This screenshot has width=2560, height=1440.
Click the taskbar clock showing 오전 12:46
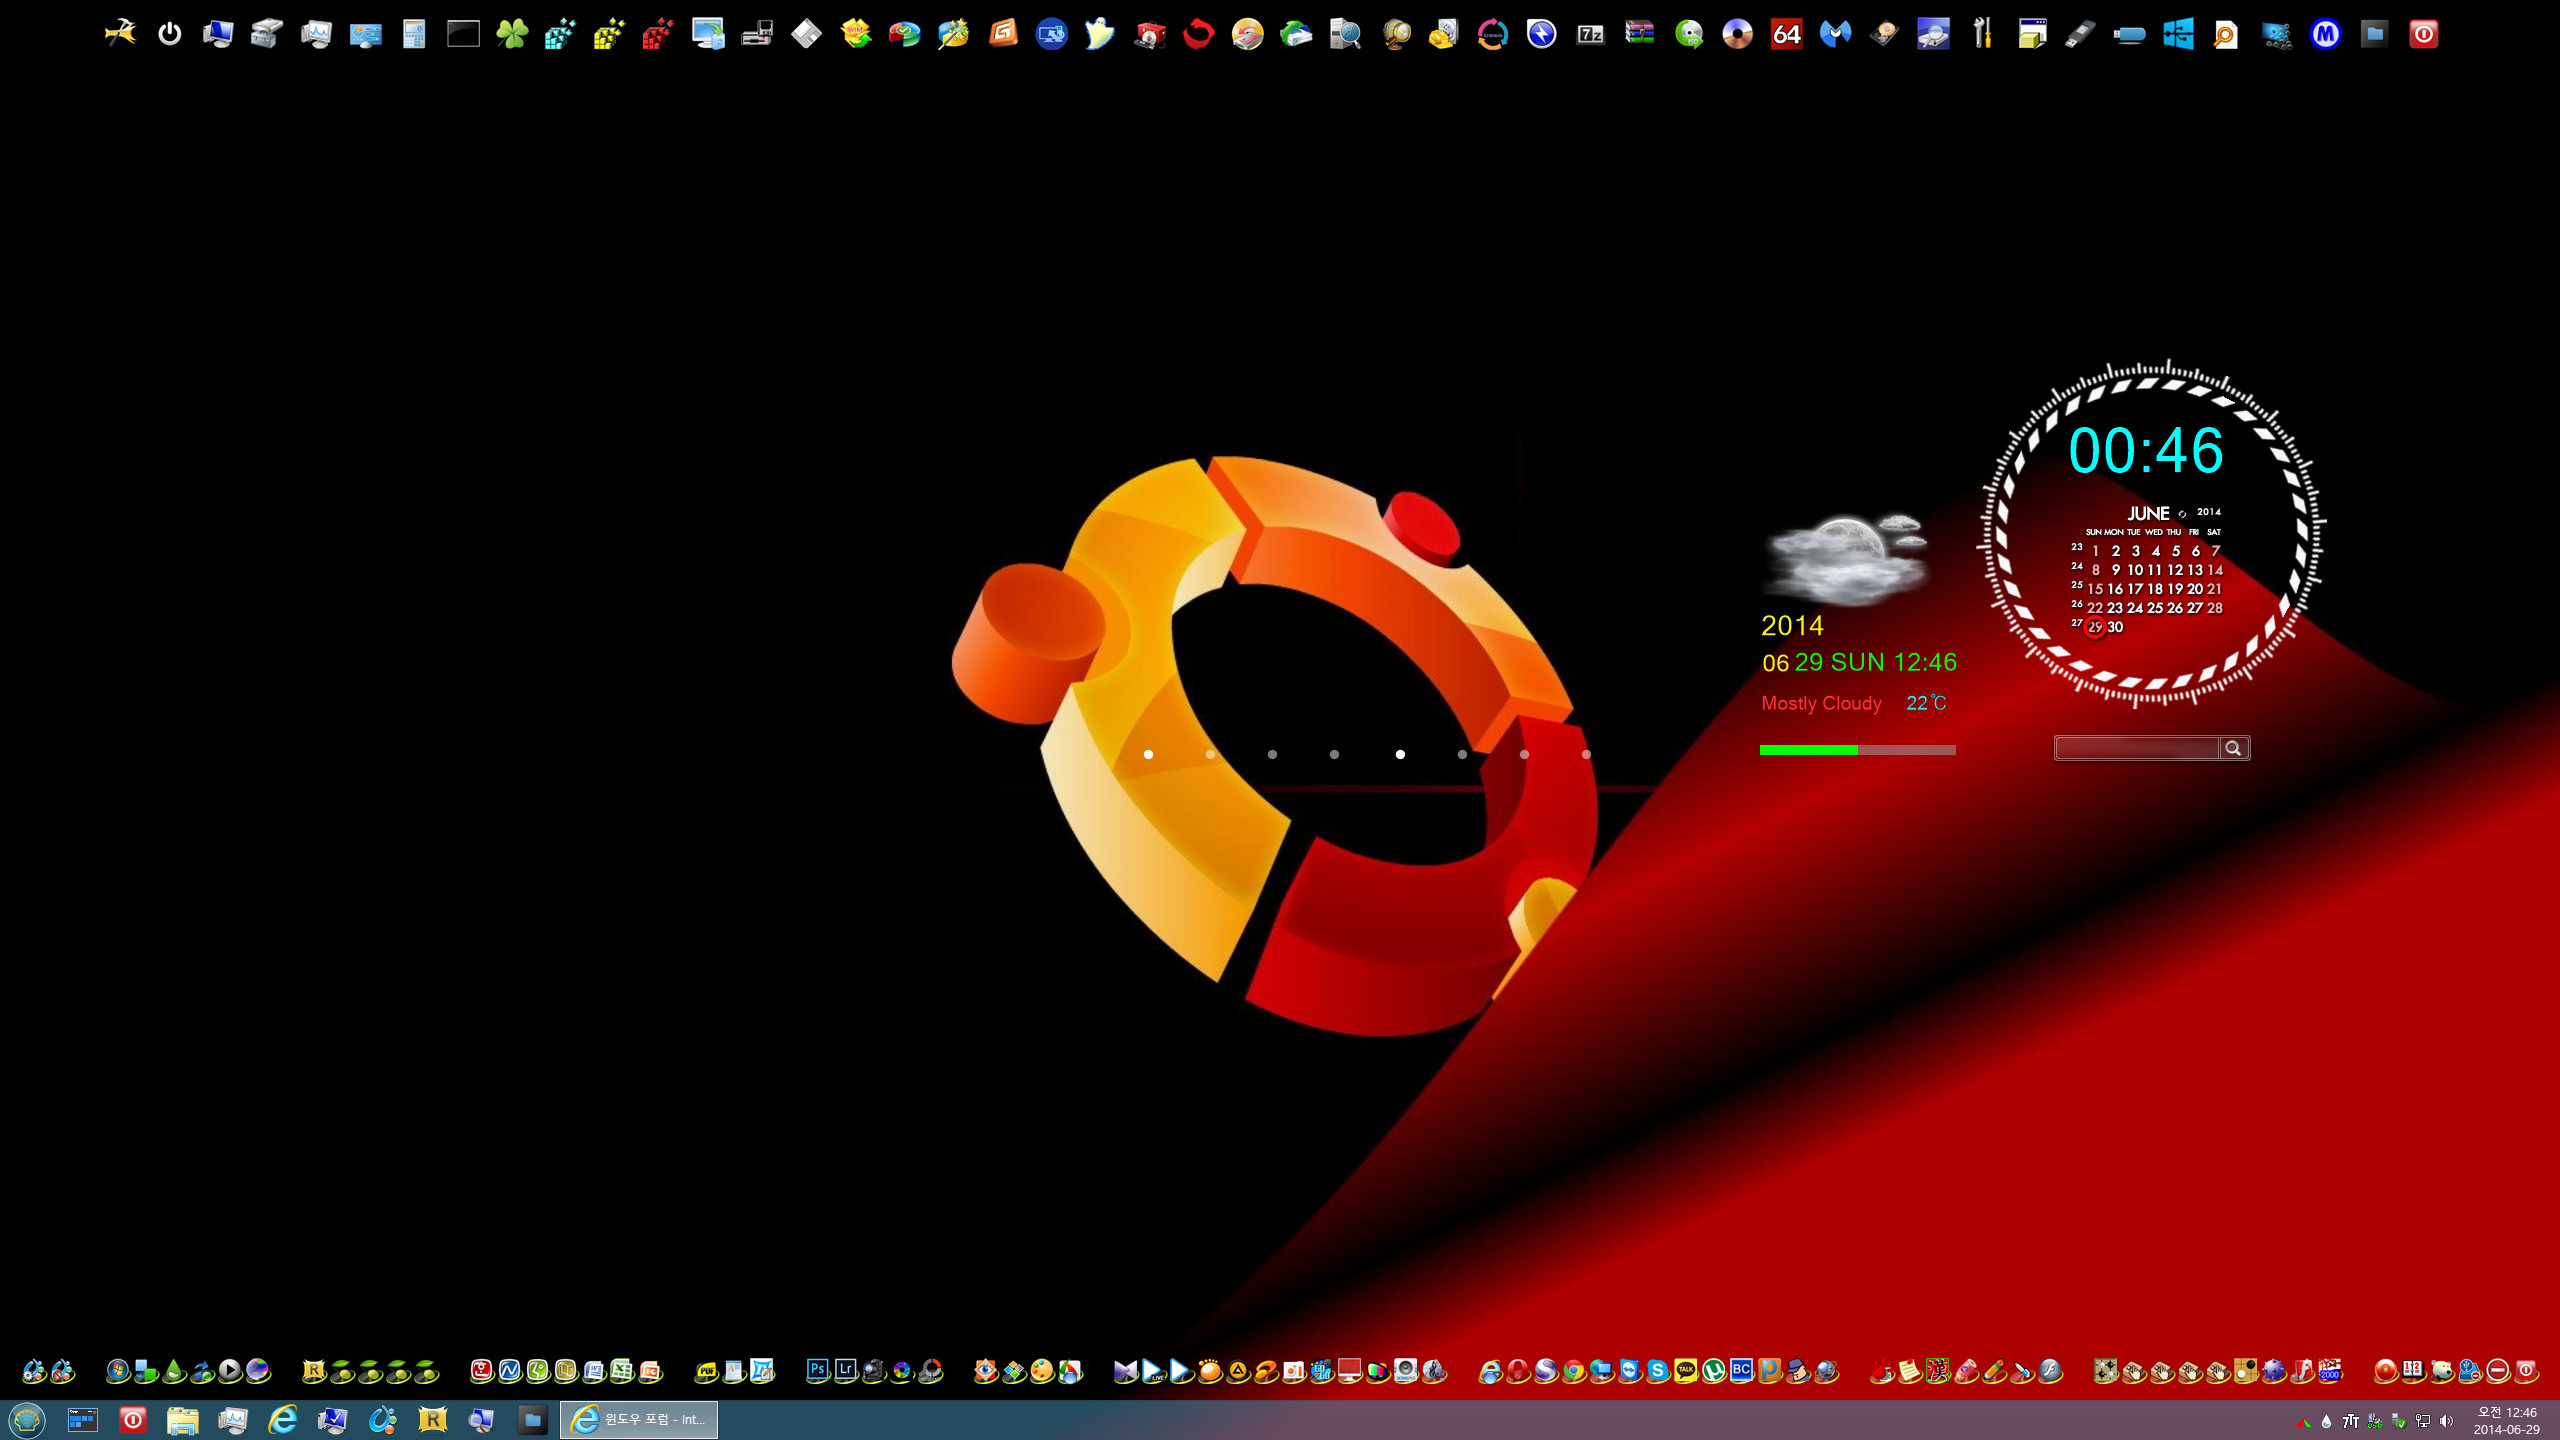click(2506, 1420)
